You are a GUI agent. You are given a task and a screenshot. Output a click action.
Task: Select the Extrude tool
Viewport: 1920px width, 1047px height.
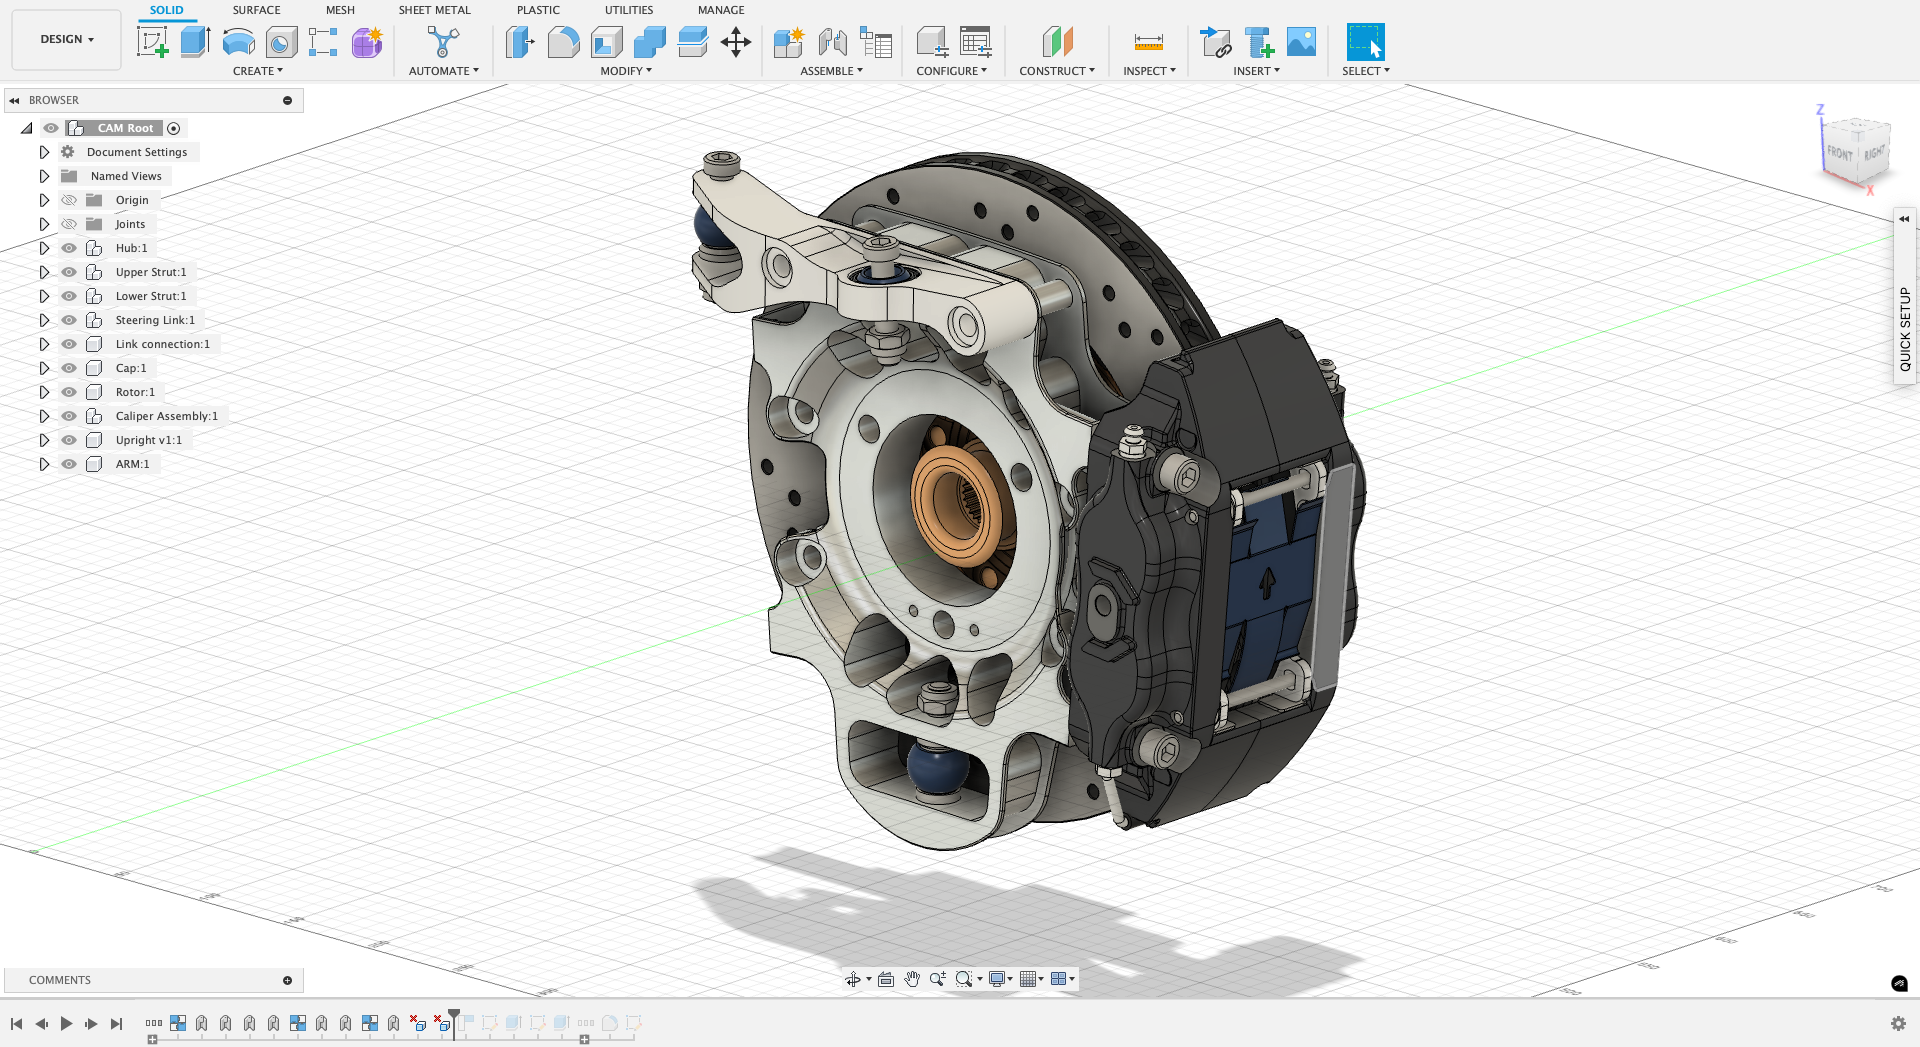[195, 42]
